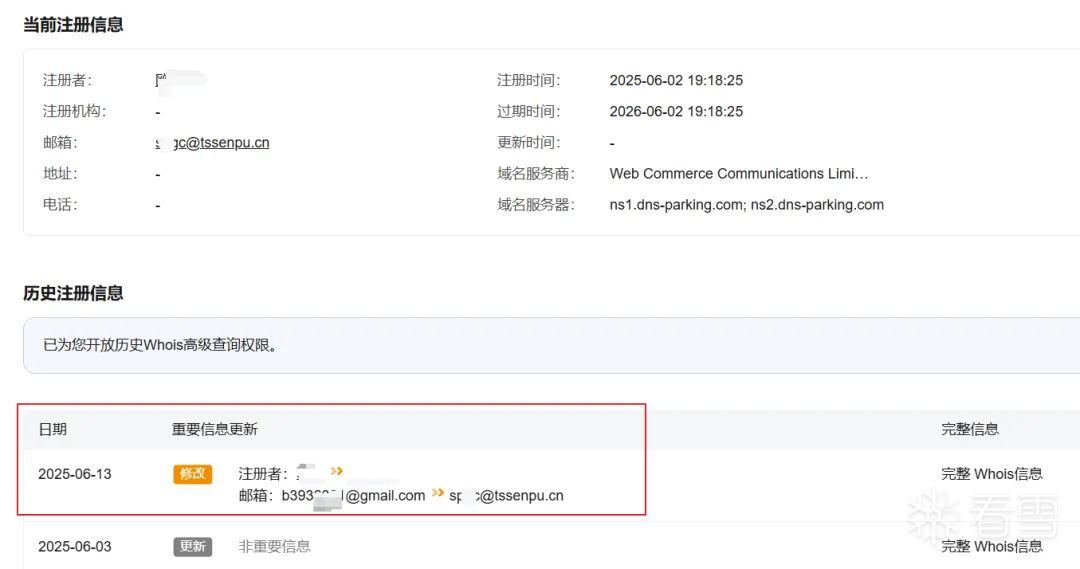Screen dimensions: 1080x569
Task: Open the full Whois info for 2025-06-13
Action: click(991, 474)
